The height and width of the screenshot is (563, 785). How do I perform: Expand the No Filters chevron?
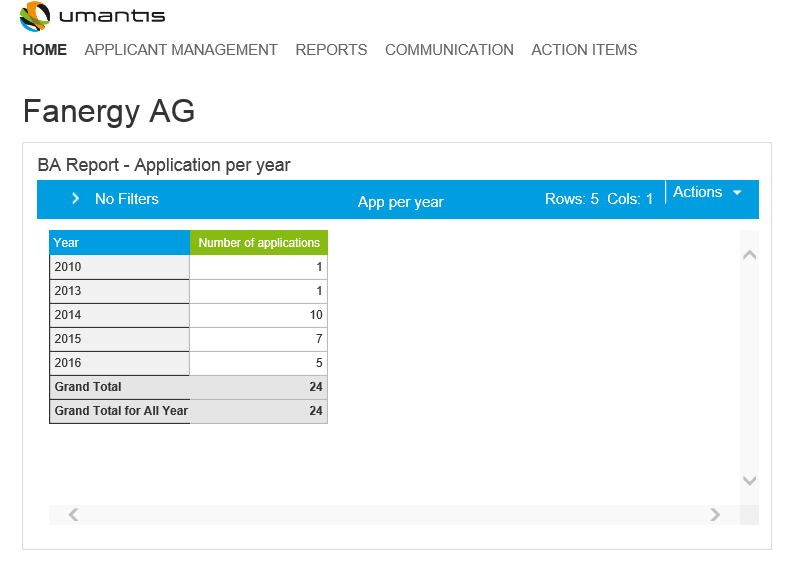tap(75, 199)
